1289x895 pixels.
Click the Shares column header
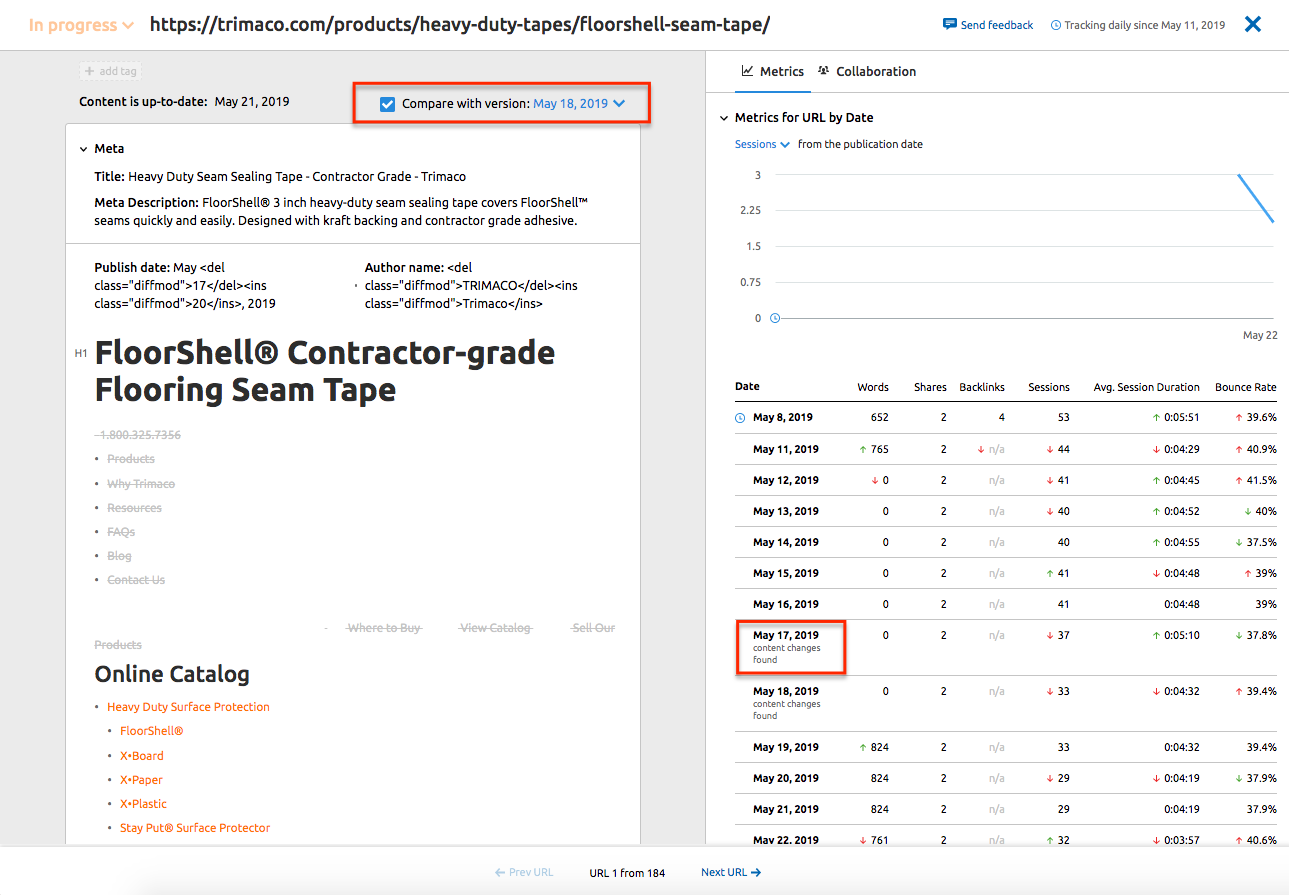(x=930, y=387)
